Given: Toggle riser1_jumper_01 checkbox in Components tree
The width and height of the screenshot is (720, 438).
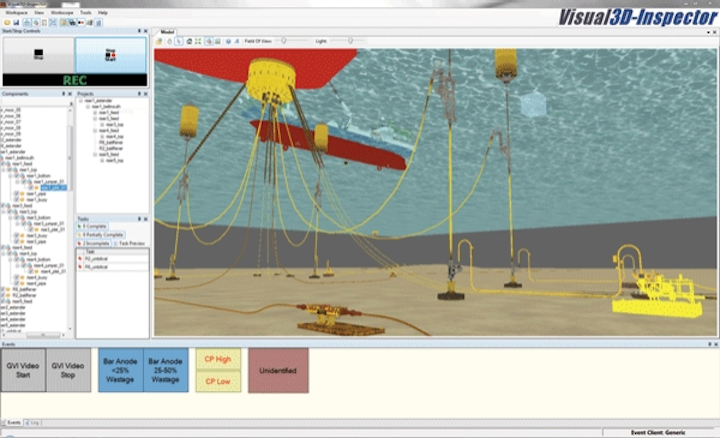Looking at the screenshot, I should click(x=23, y=182).
